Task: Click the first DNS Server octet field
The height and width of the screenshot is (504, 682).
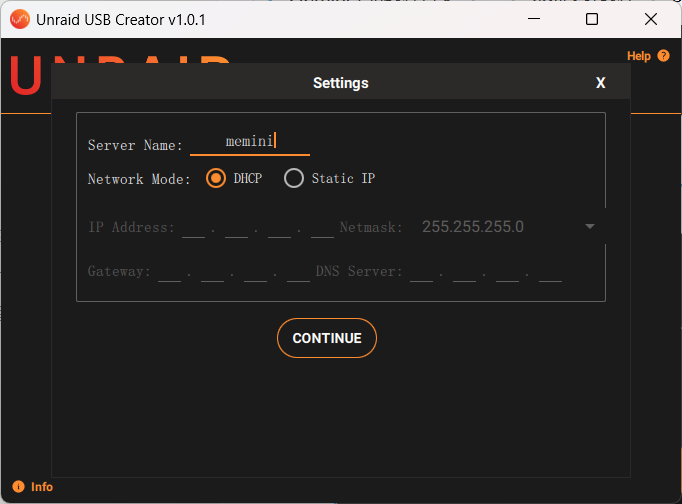Action: click(x=421, y=272)
